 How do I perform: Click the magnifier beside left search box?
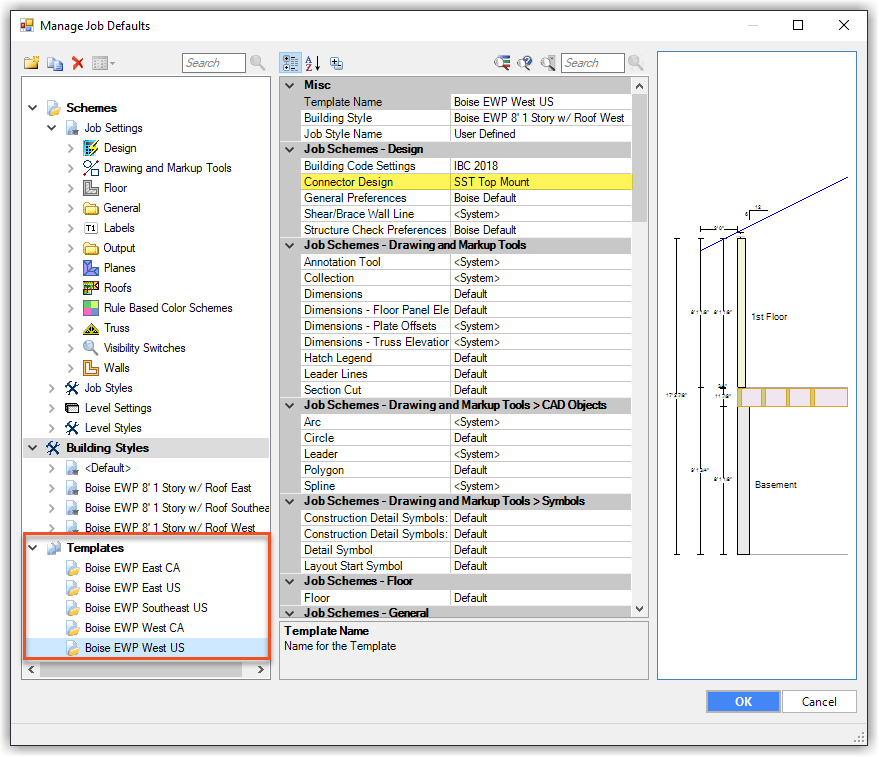point(257,63)
